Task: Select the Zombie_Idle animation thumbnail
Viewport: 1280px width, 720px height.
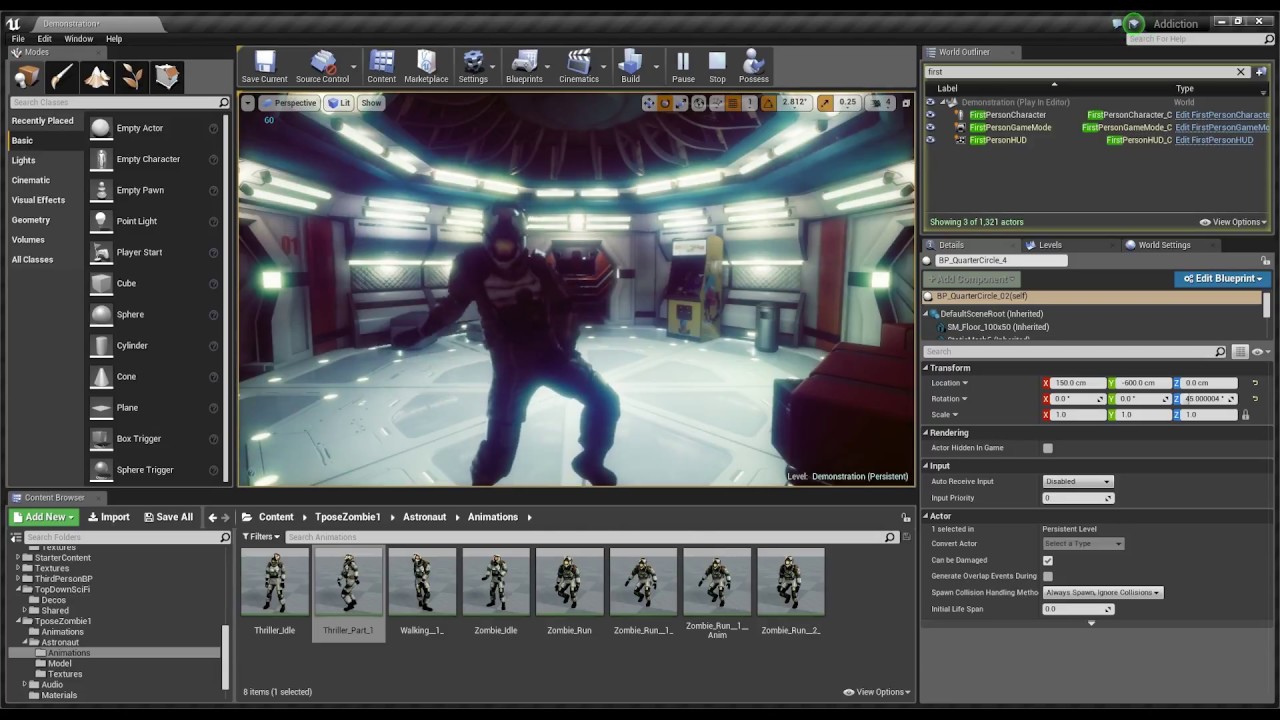Action: pyautogui.click(x=496, y=592)
